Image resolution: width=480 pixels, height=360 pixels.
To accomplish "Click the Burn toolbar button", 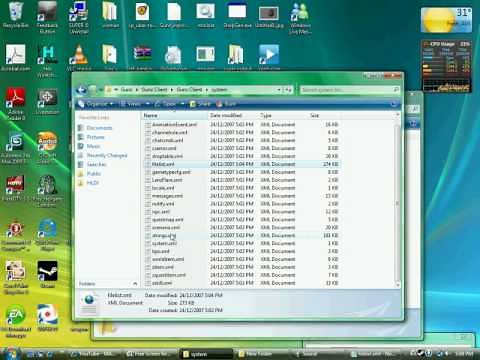I will click(227, 104).
